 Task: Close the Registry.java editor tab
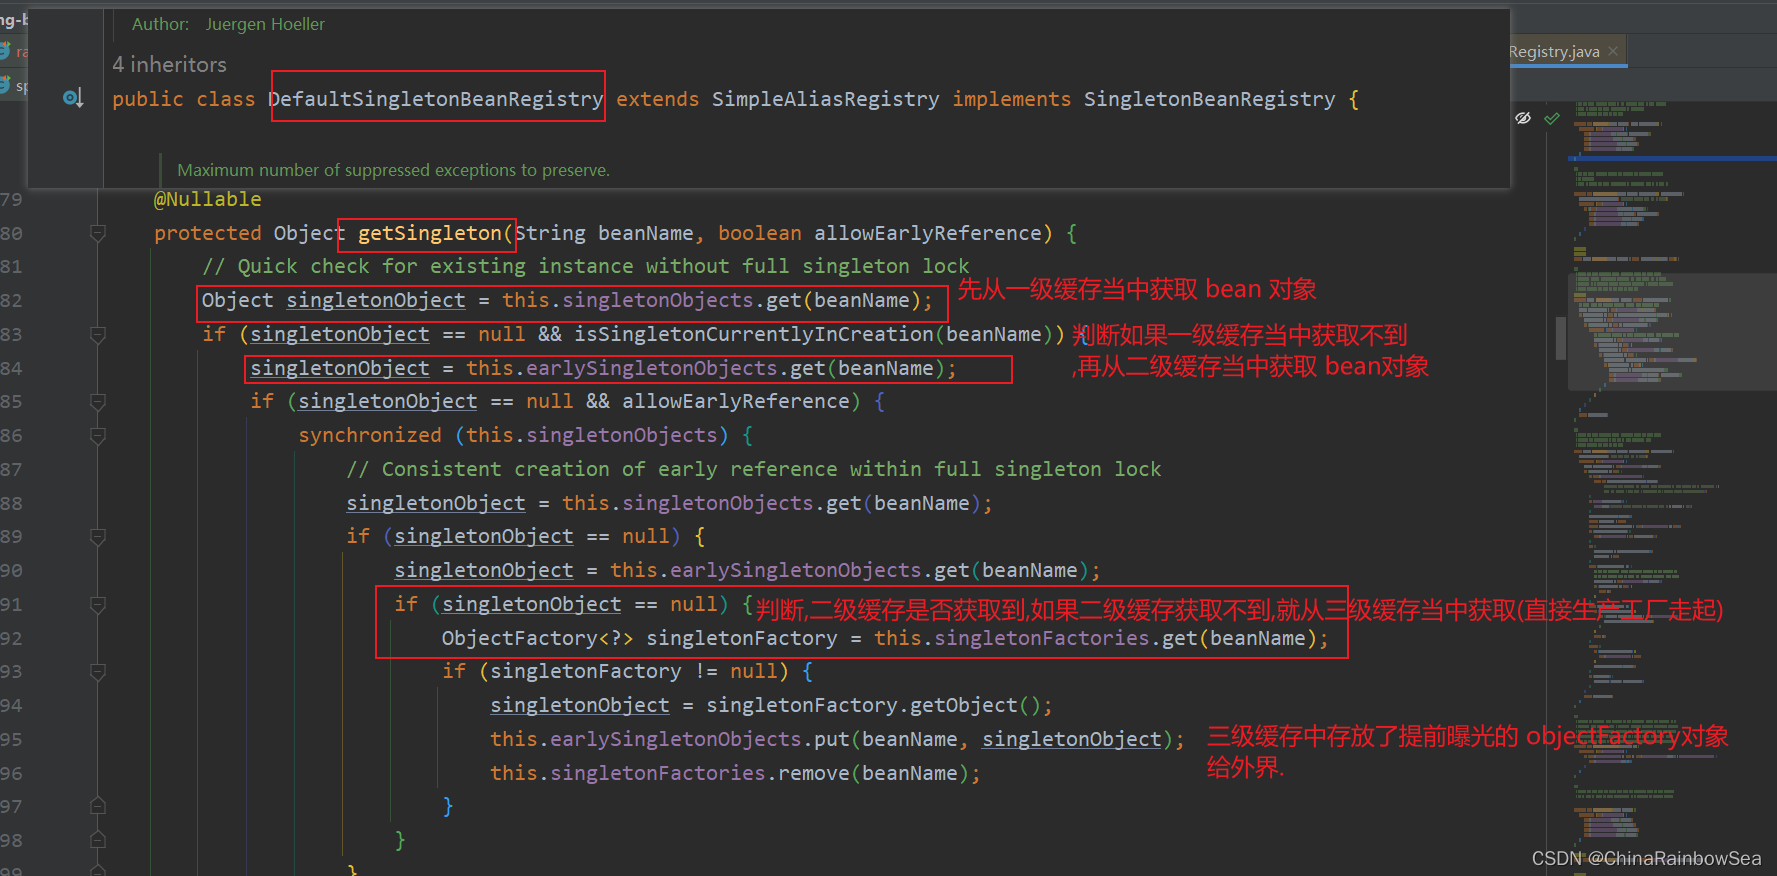pos(1613,51)
